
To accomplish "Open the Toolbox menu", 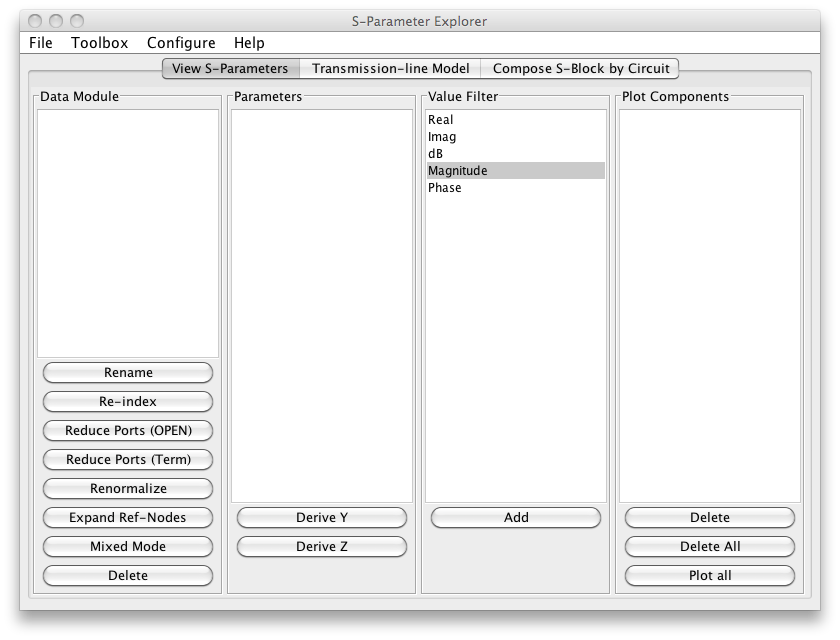I will click(x=99, y=43).
